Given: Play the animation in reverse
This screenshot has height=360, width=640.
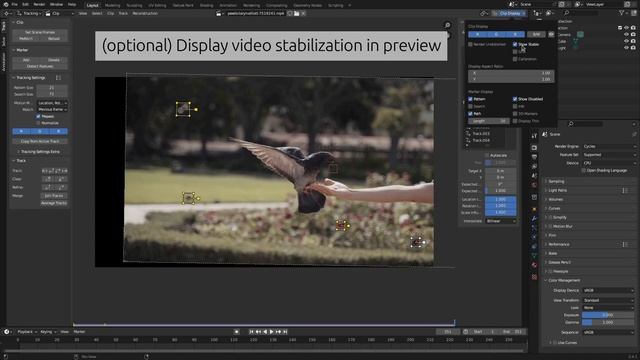Looking at the screenshot, I should [x=265, y=332].
